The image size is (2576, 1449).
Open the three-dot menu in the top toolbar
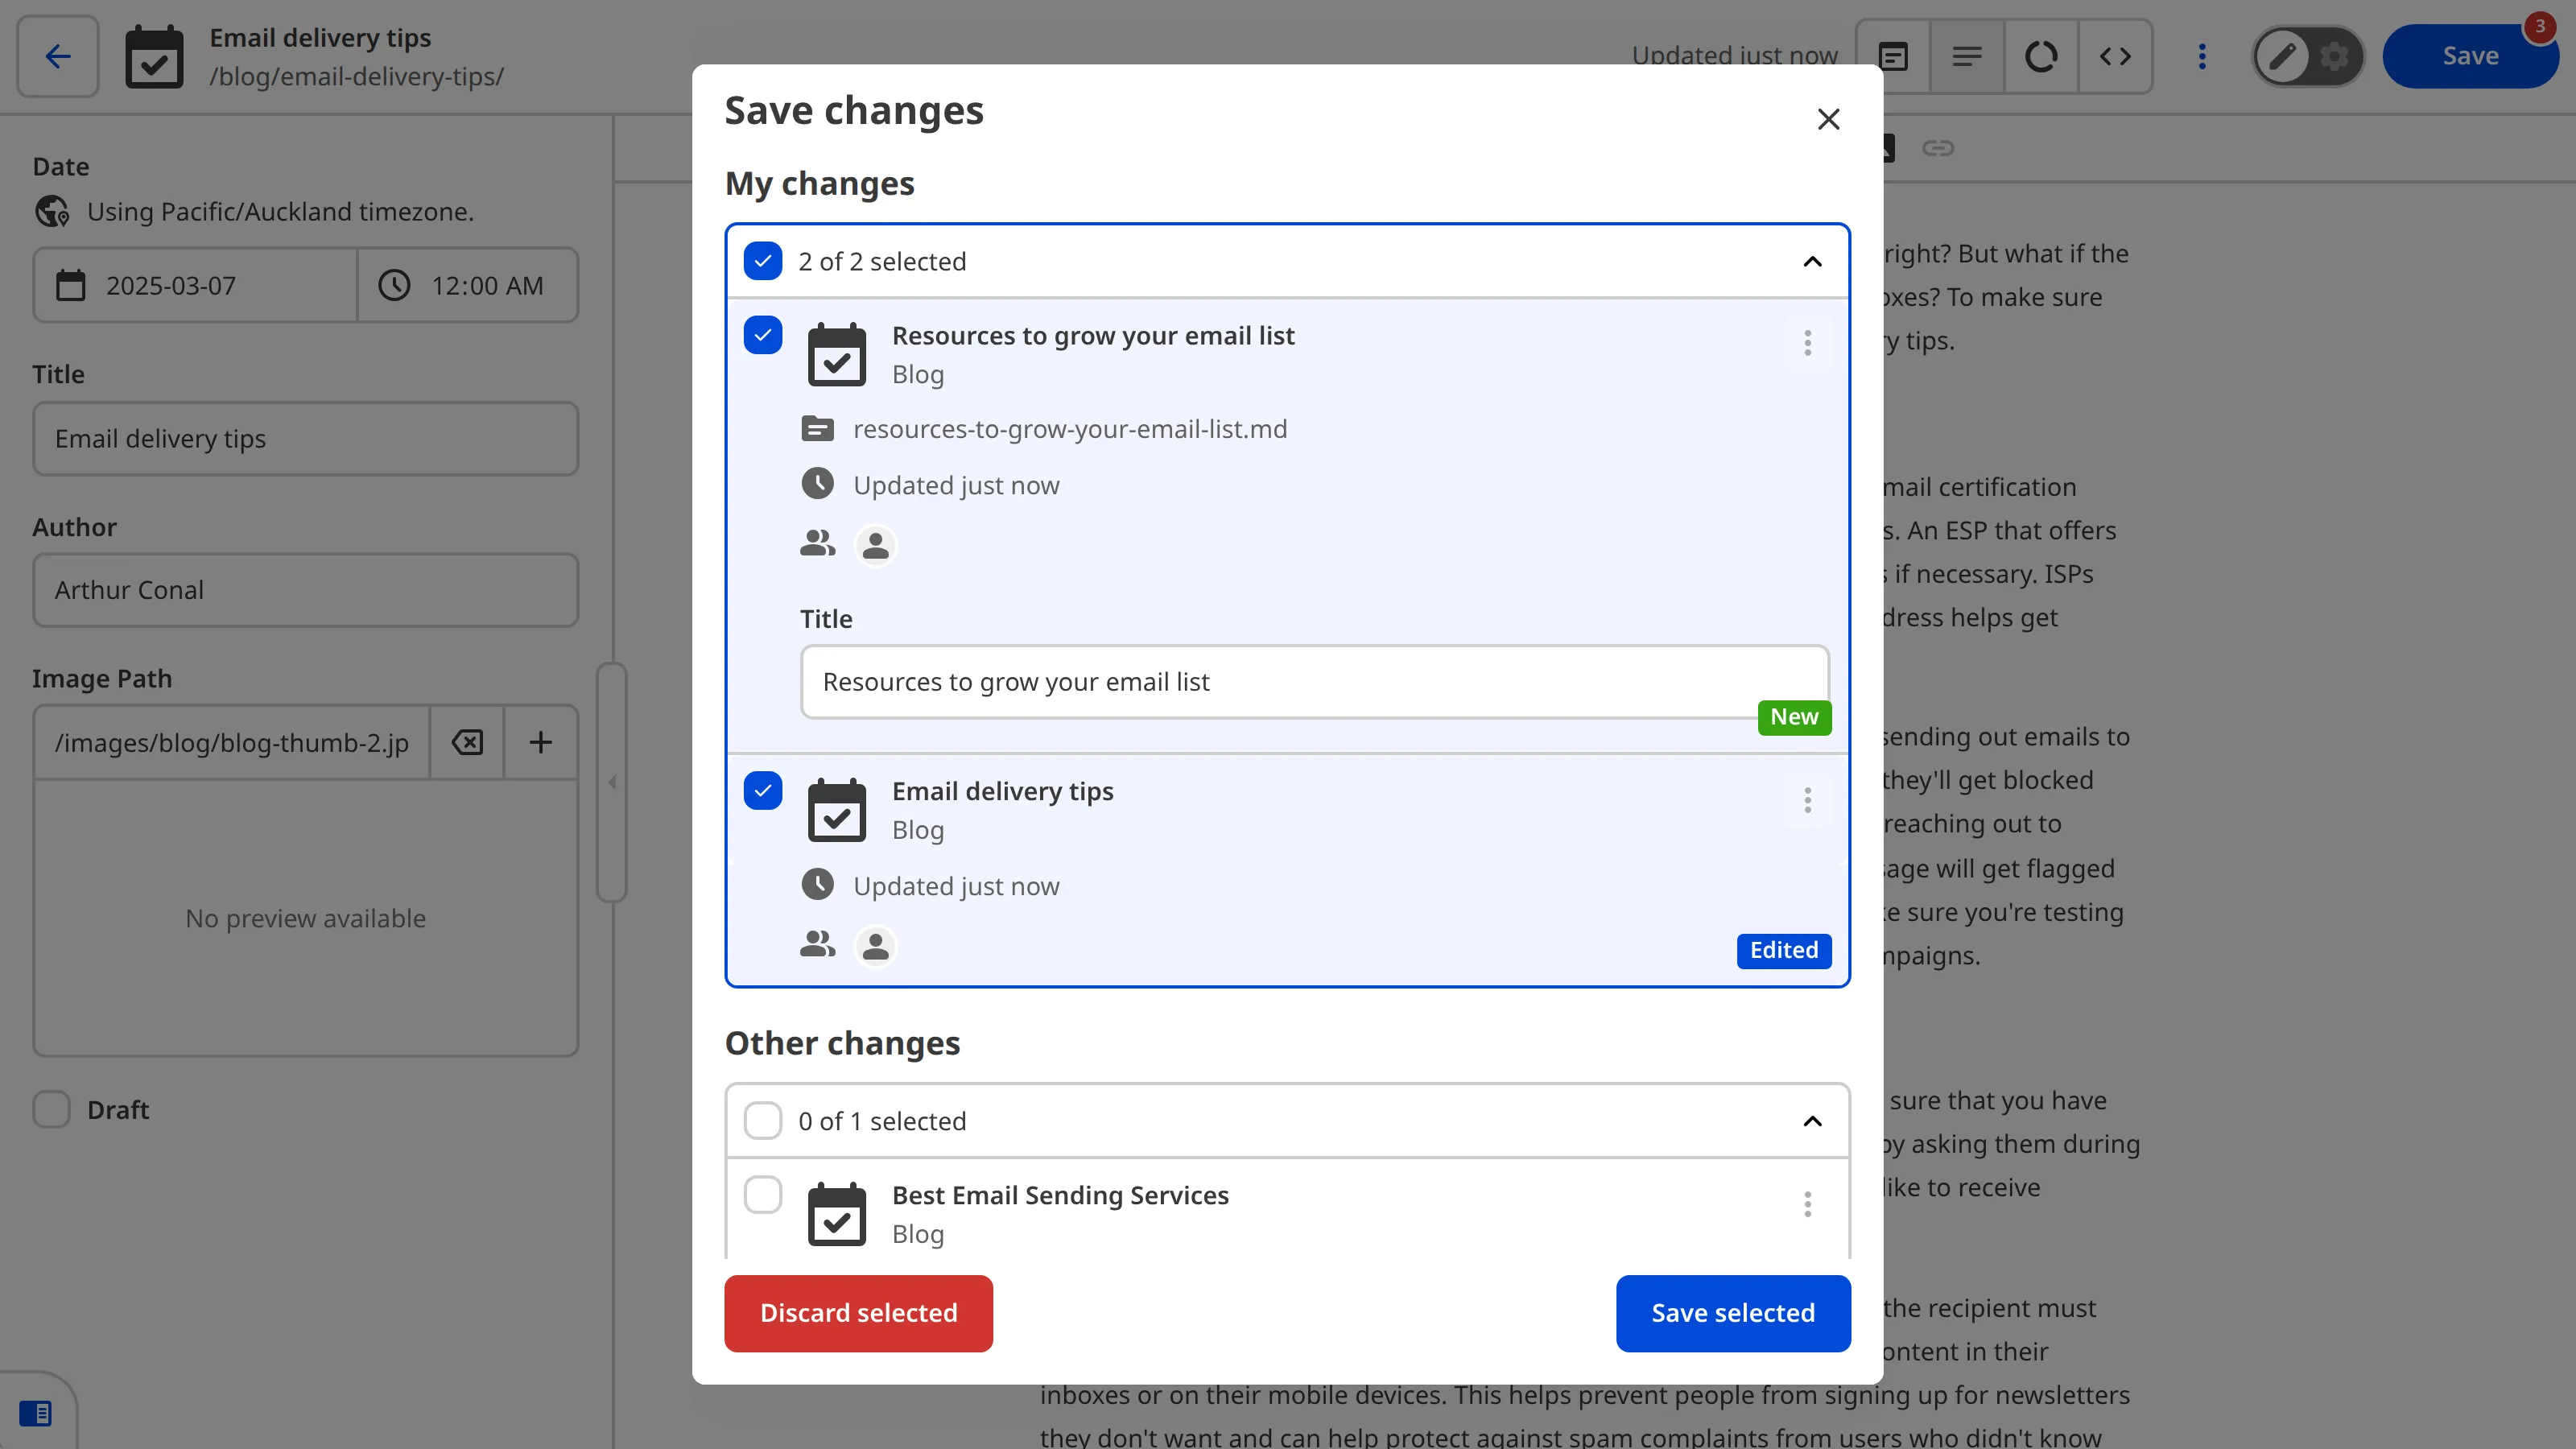[2203, 56]
